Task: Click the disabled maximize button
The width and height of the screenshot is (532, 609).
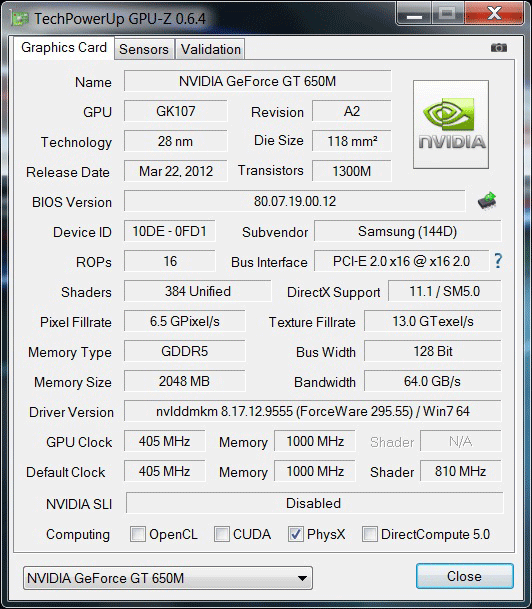Action: 448,14
